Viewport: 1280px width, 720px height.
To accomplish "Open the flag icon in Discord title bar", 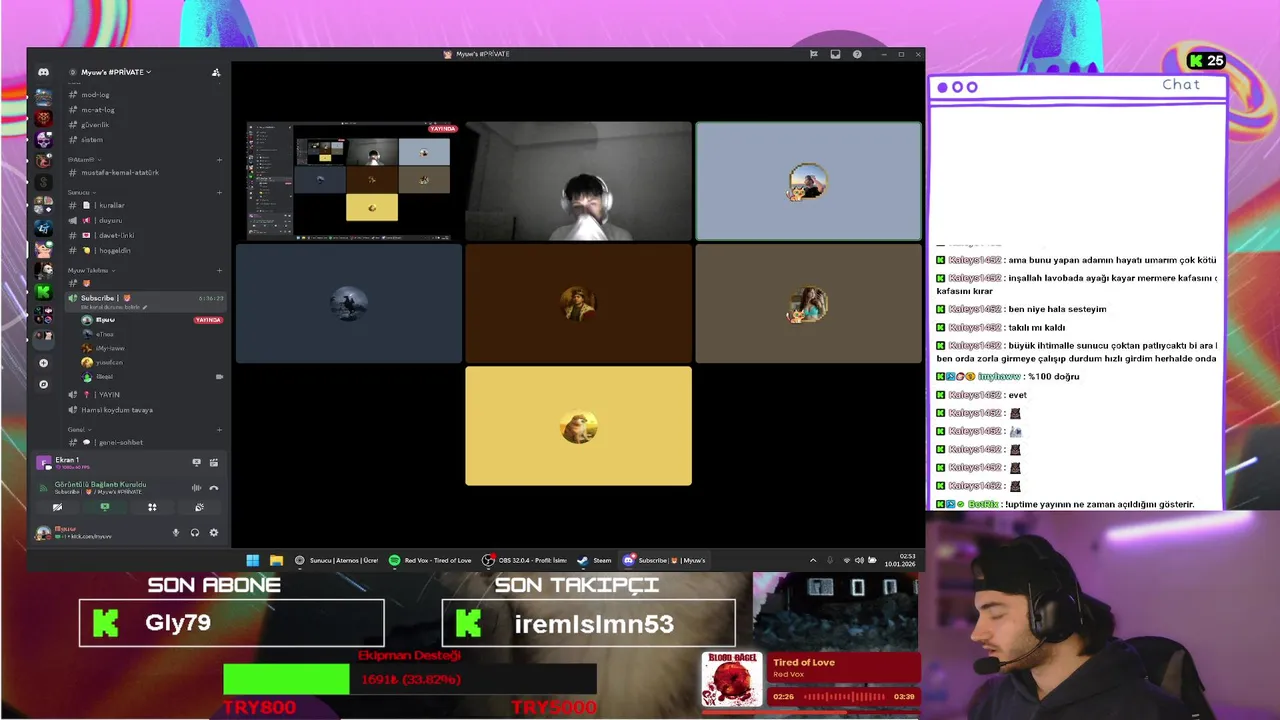I will pos(814,54).
